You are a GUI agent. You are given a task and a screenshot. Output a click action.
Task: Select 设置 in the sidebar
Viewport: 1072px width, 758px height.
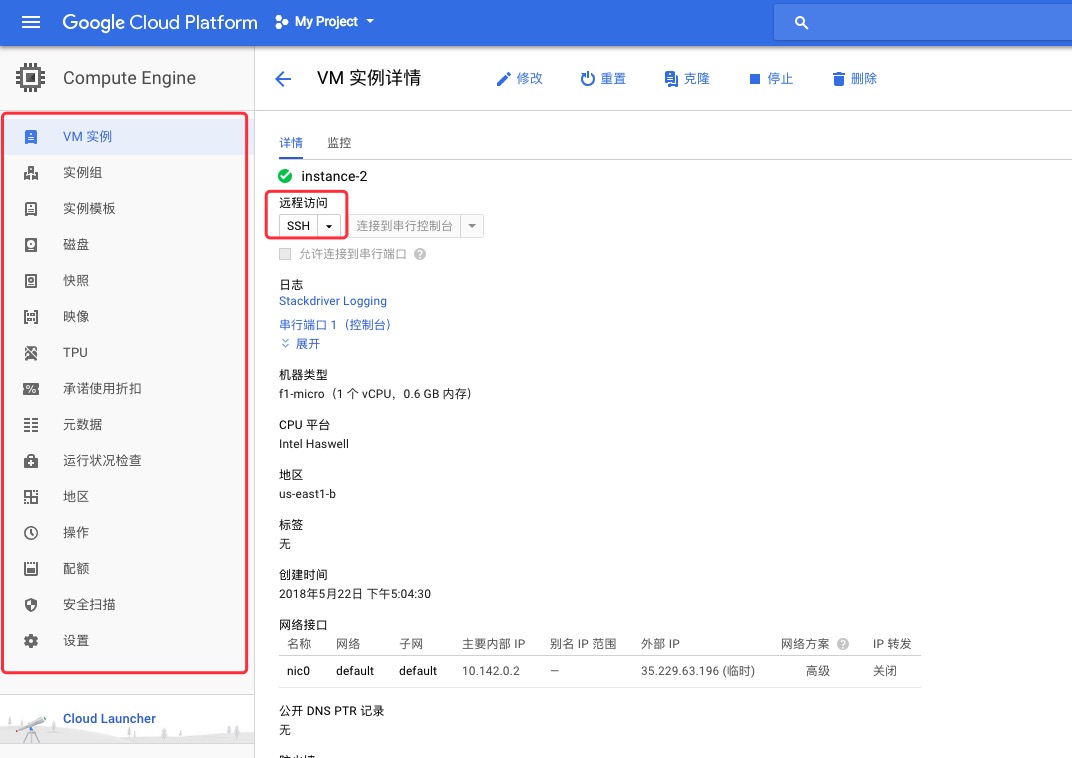(126, 641)
